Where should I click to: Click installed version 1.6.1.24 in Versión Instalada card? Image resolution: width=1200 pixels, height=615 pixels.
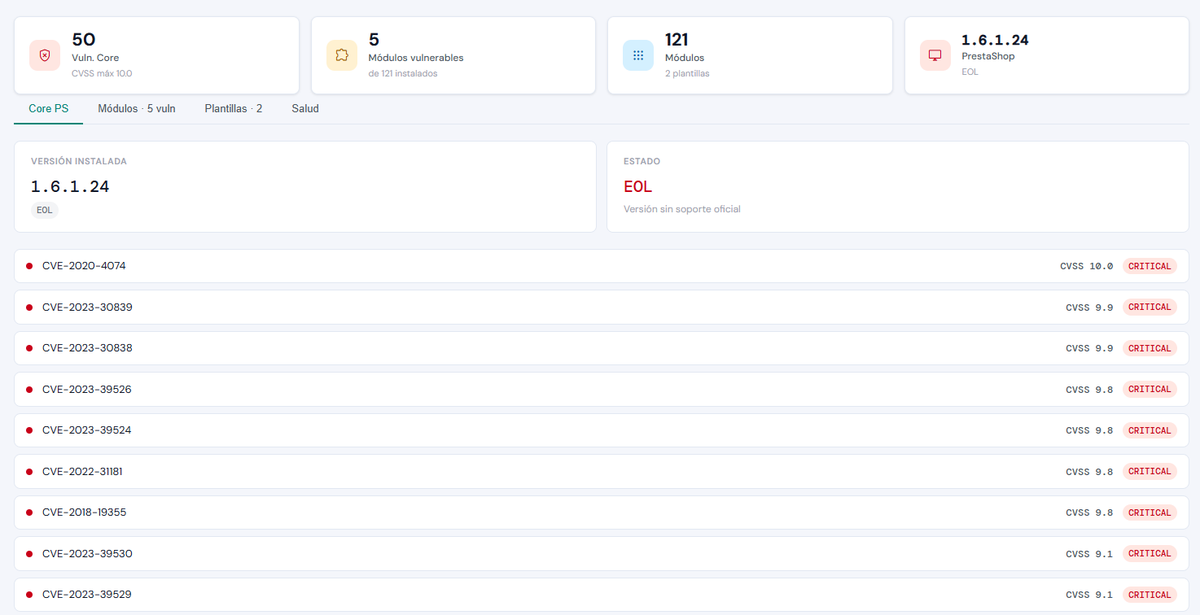[70, 186]
